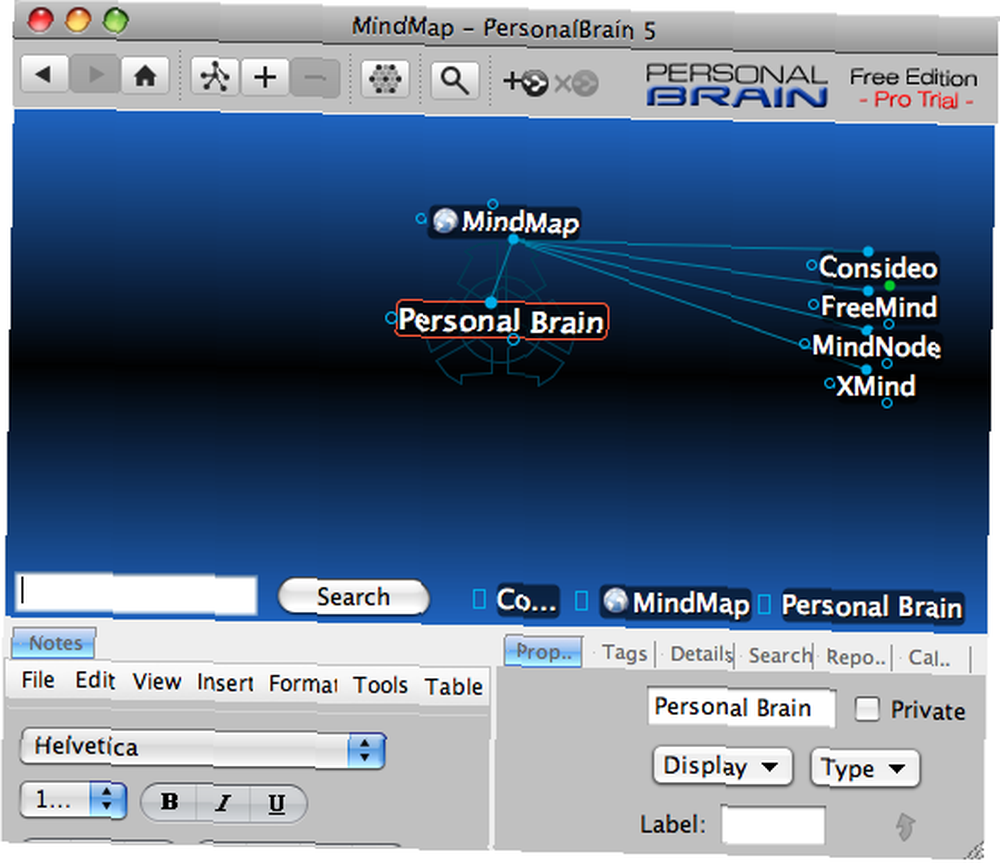Toggle the Private checkbox
1000x863 pixels.
click(x=867, y=709)
